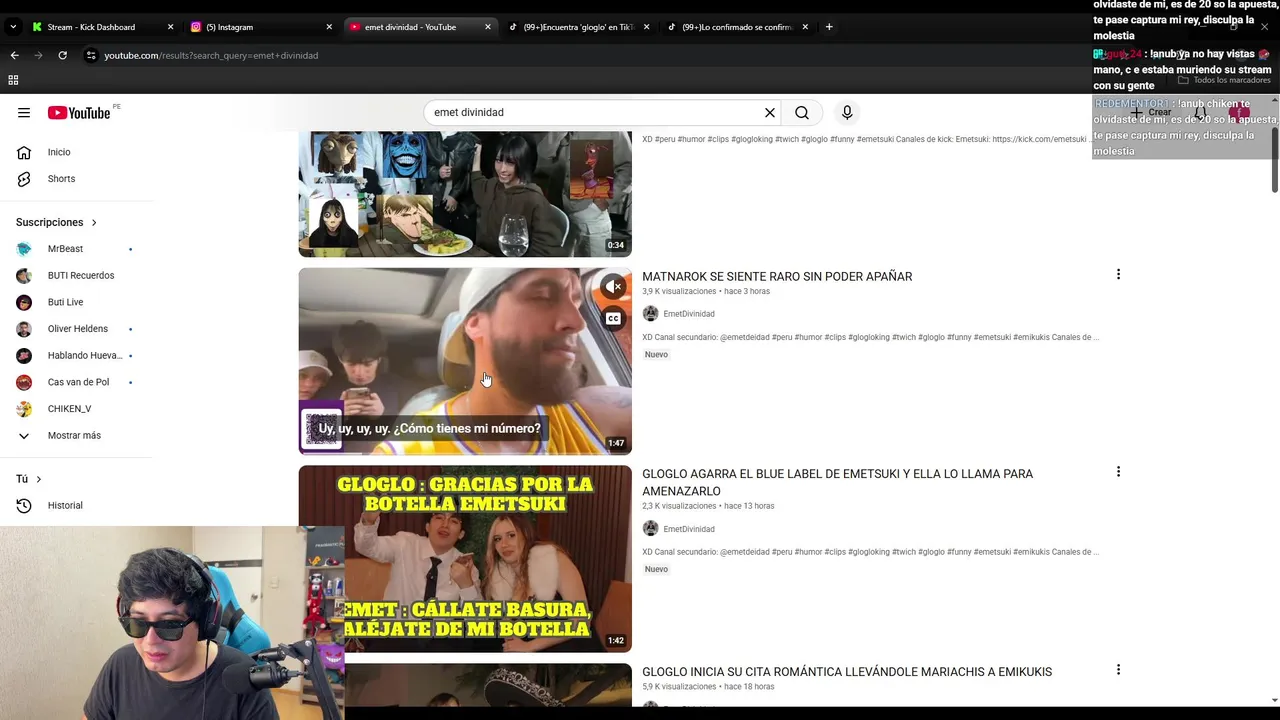Screen dimensions: 1280x720
Task: Open options menu for MARIACHIS video
Action: pyautogui.click(x=1118, y=669)
